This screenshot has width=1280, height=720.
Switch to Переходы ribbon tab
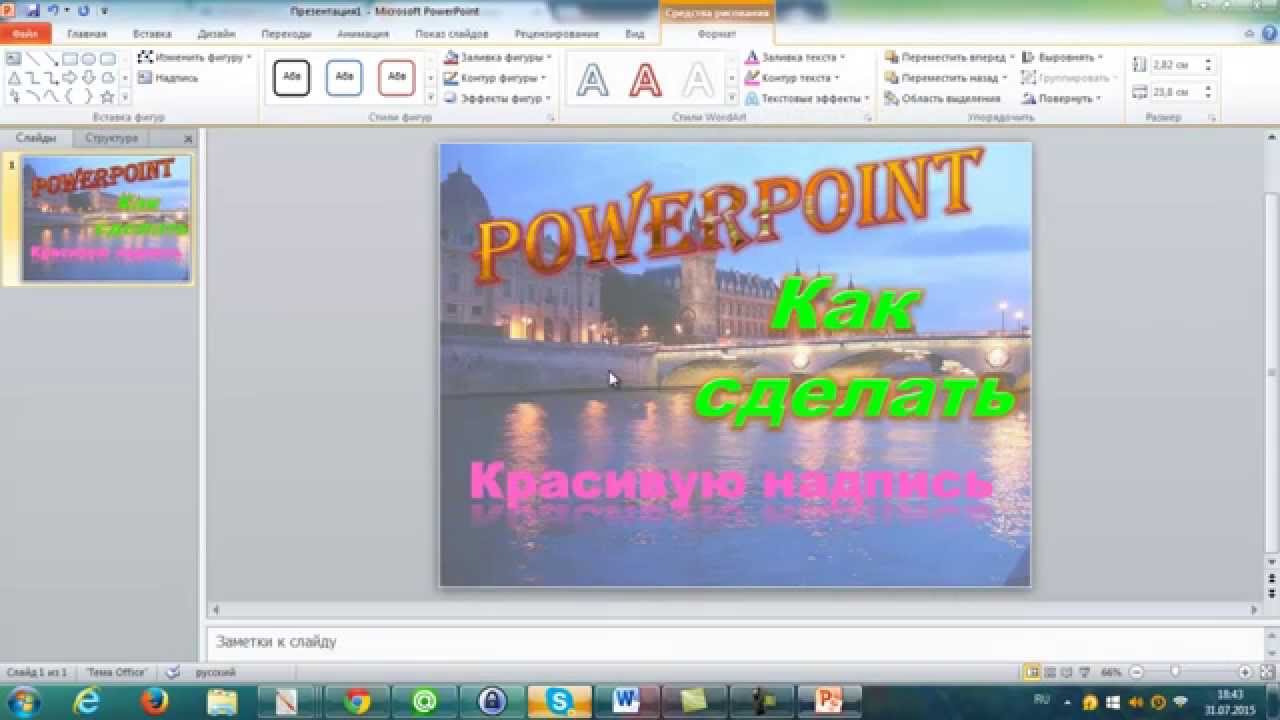click(x=286, y=34)
